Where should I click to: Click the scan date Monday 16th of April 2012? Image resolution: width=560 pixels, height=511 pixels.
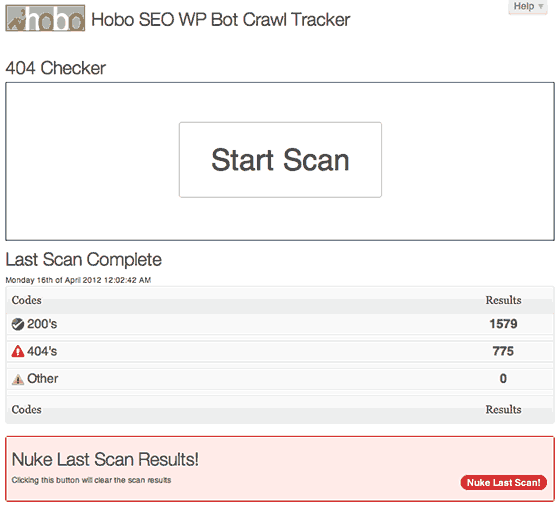coord(78,280)
